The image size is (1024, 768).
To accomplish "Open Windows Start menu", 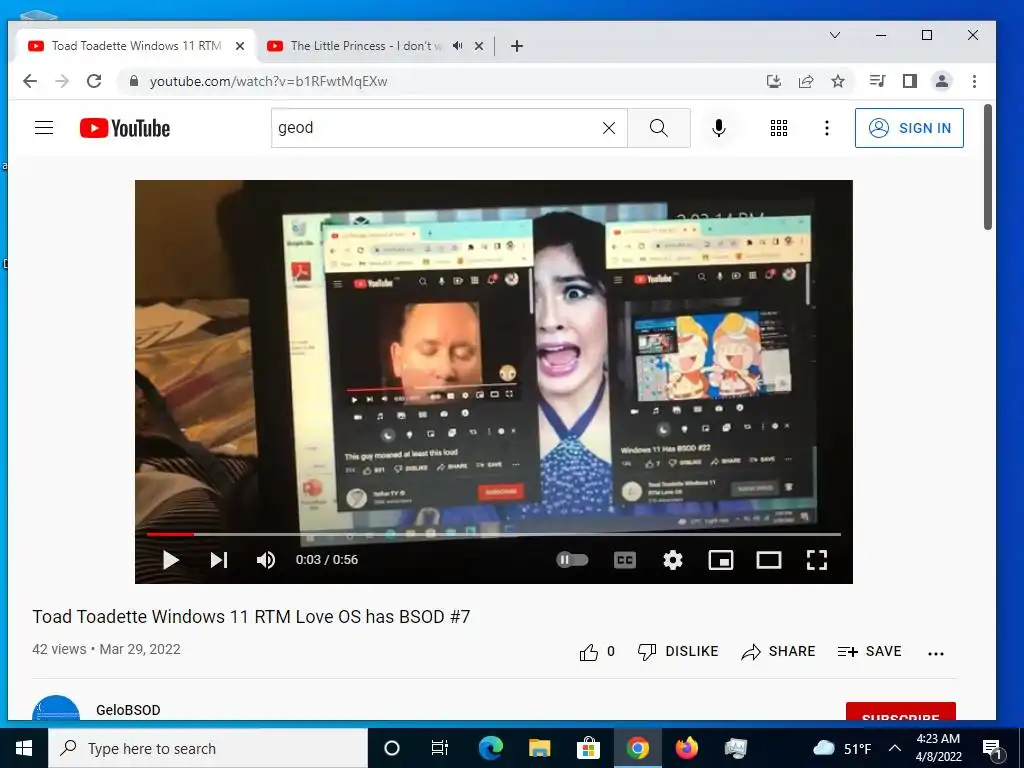I will click(x=24, y=748).
